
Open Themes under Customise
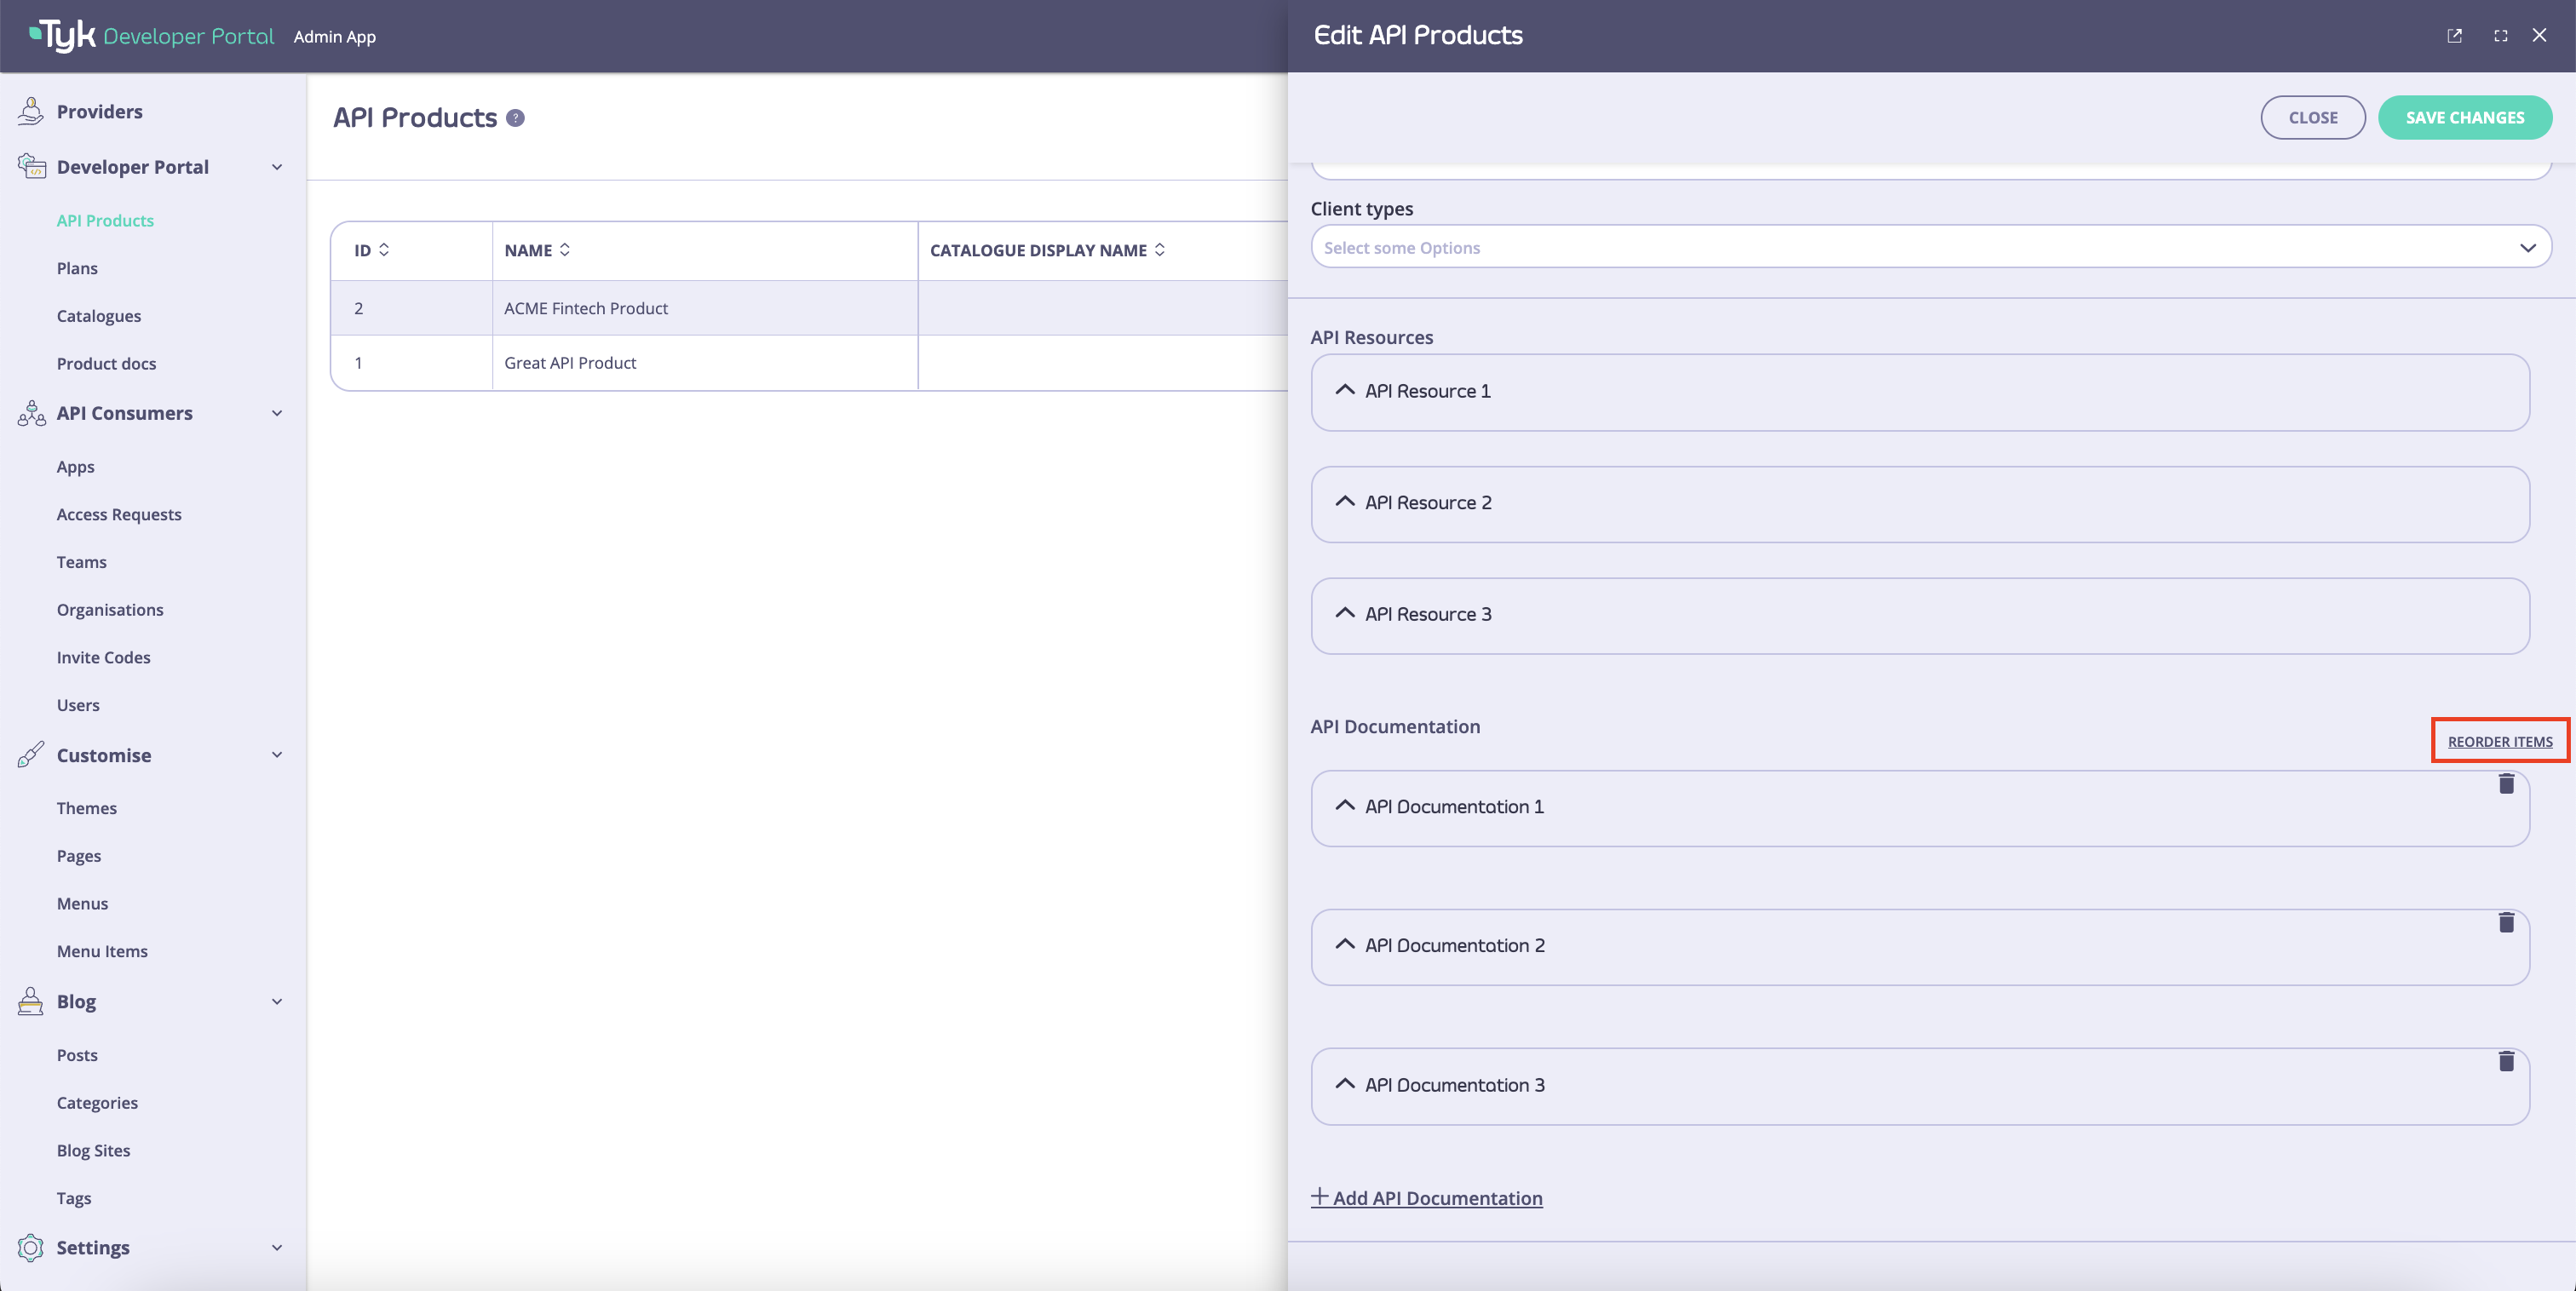click(87, 807)
